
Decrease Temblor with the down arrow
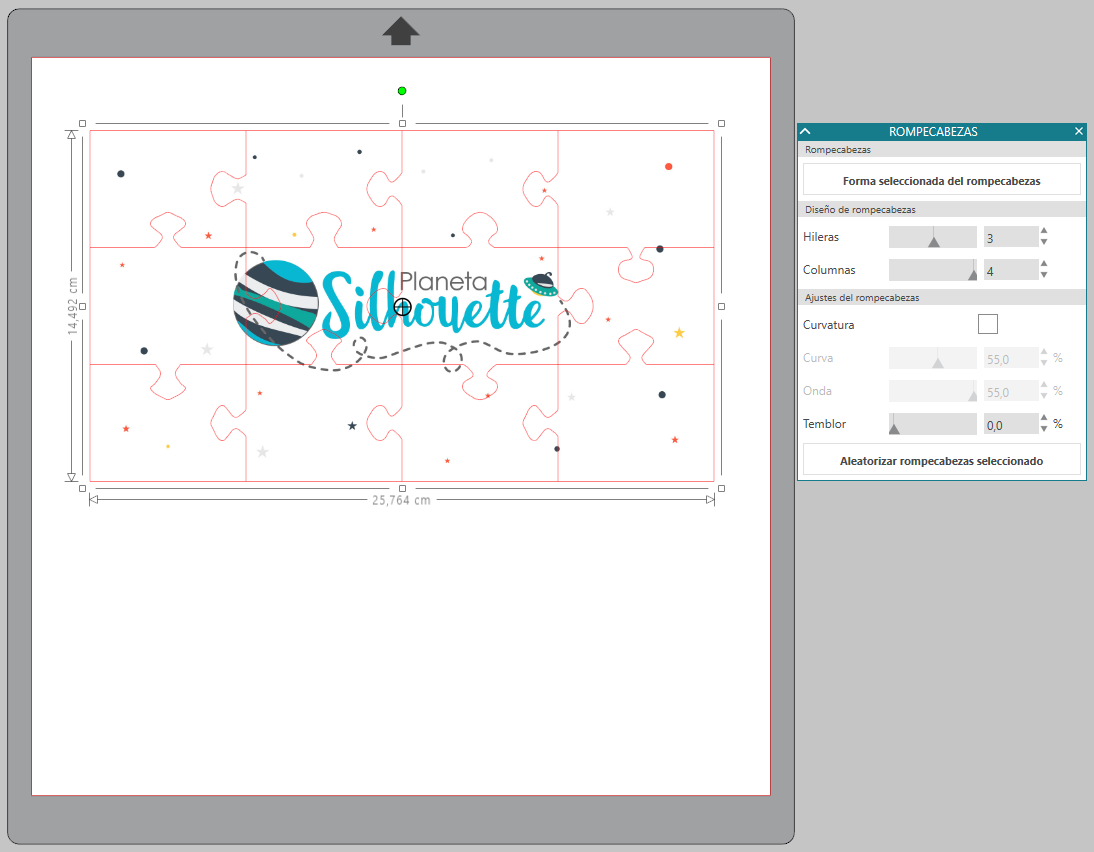click(1044, 429)
